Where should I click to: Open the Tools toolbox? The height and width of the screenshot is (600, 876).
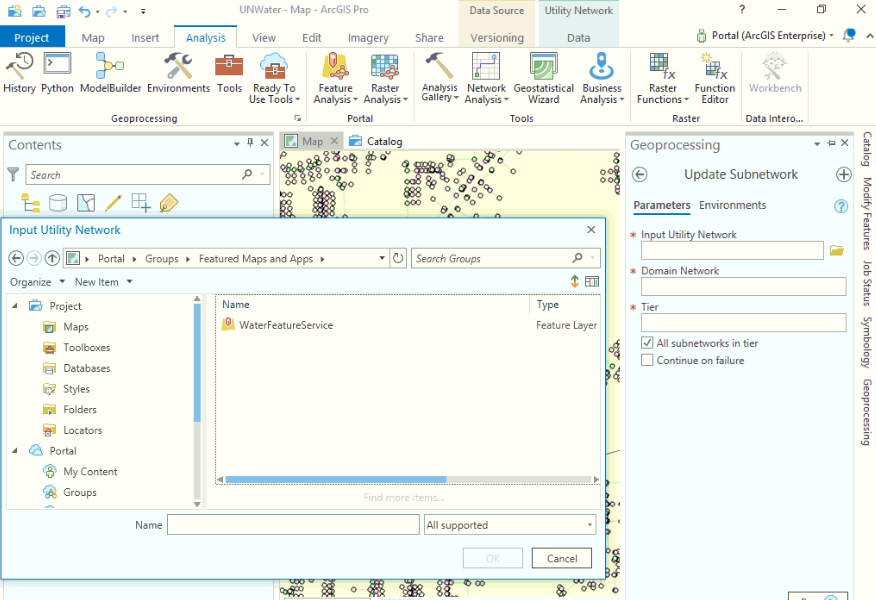coord(229,73)
